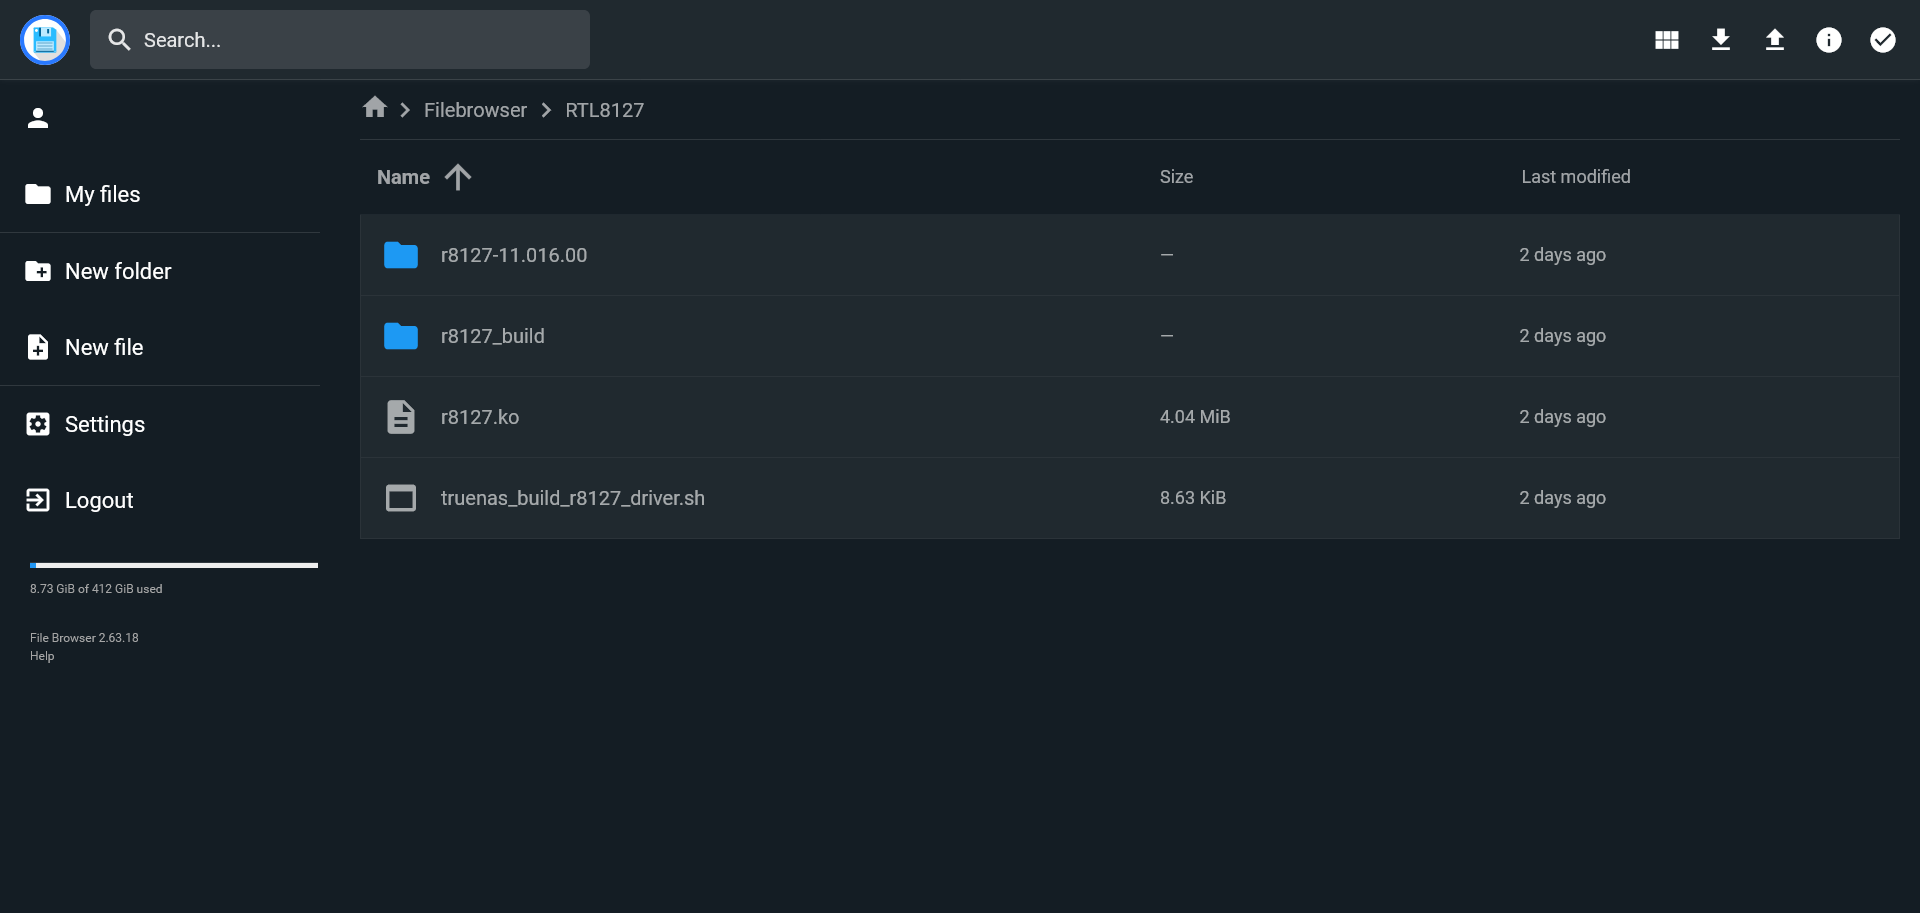Click document icon of r8127.ko
The width and height of the screenshot is (1920, 913).
pyautogui.click(x=401, y=417)
